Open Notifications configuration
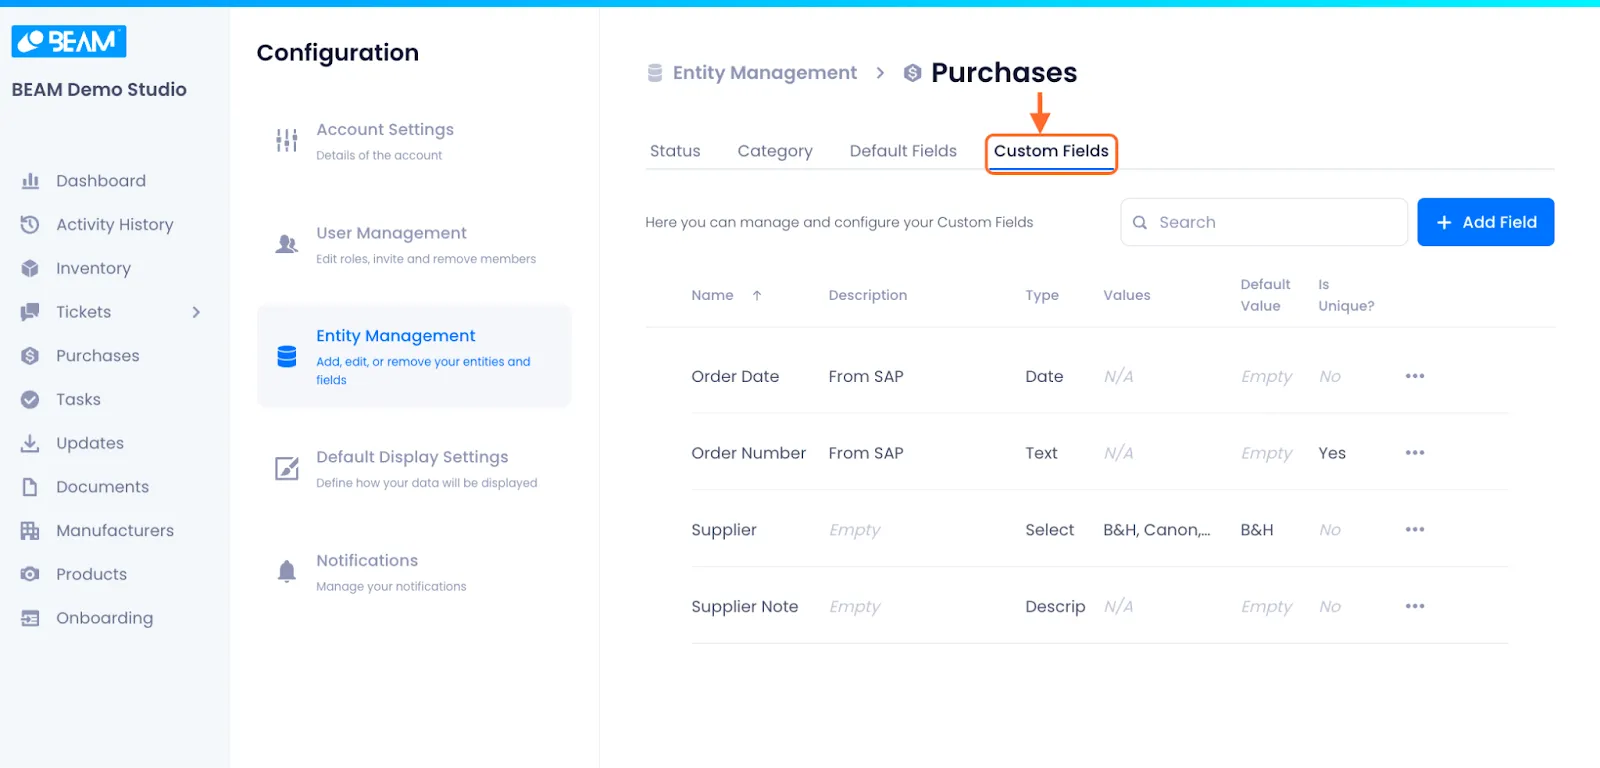 414,572
